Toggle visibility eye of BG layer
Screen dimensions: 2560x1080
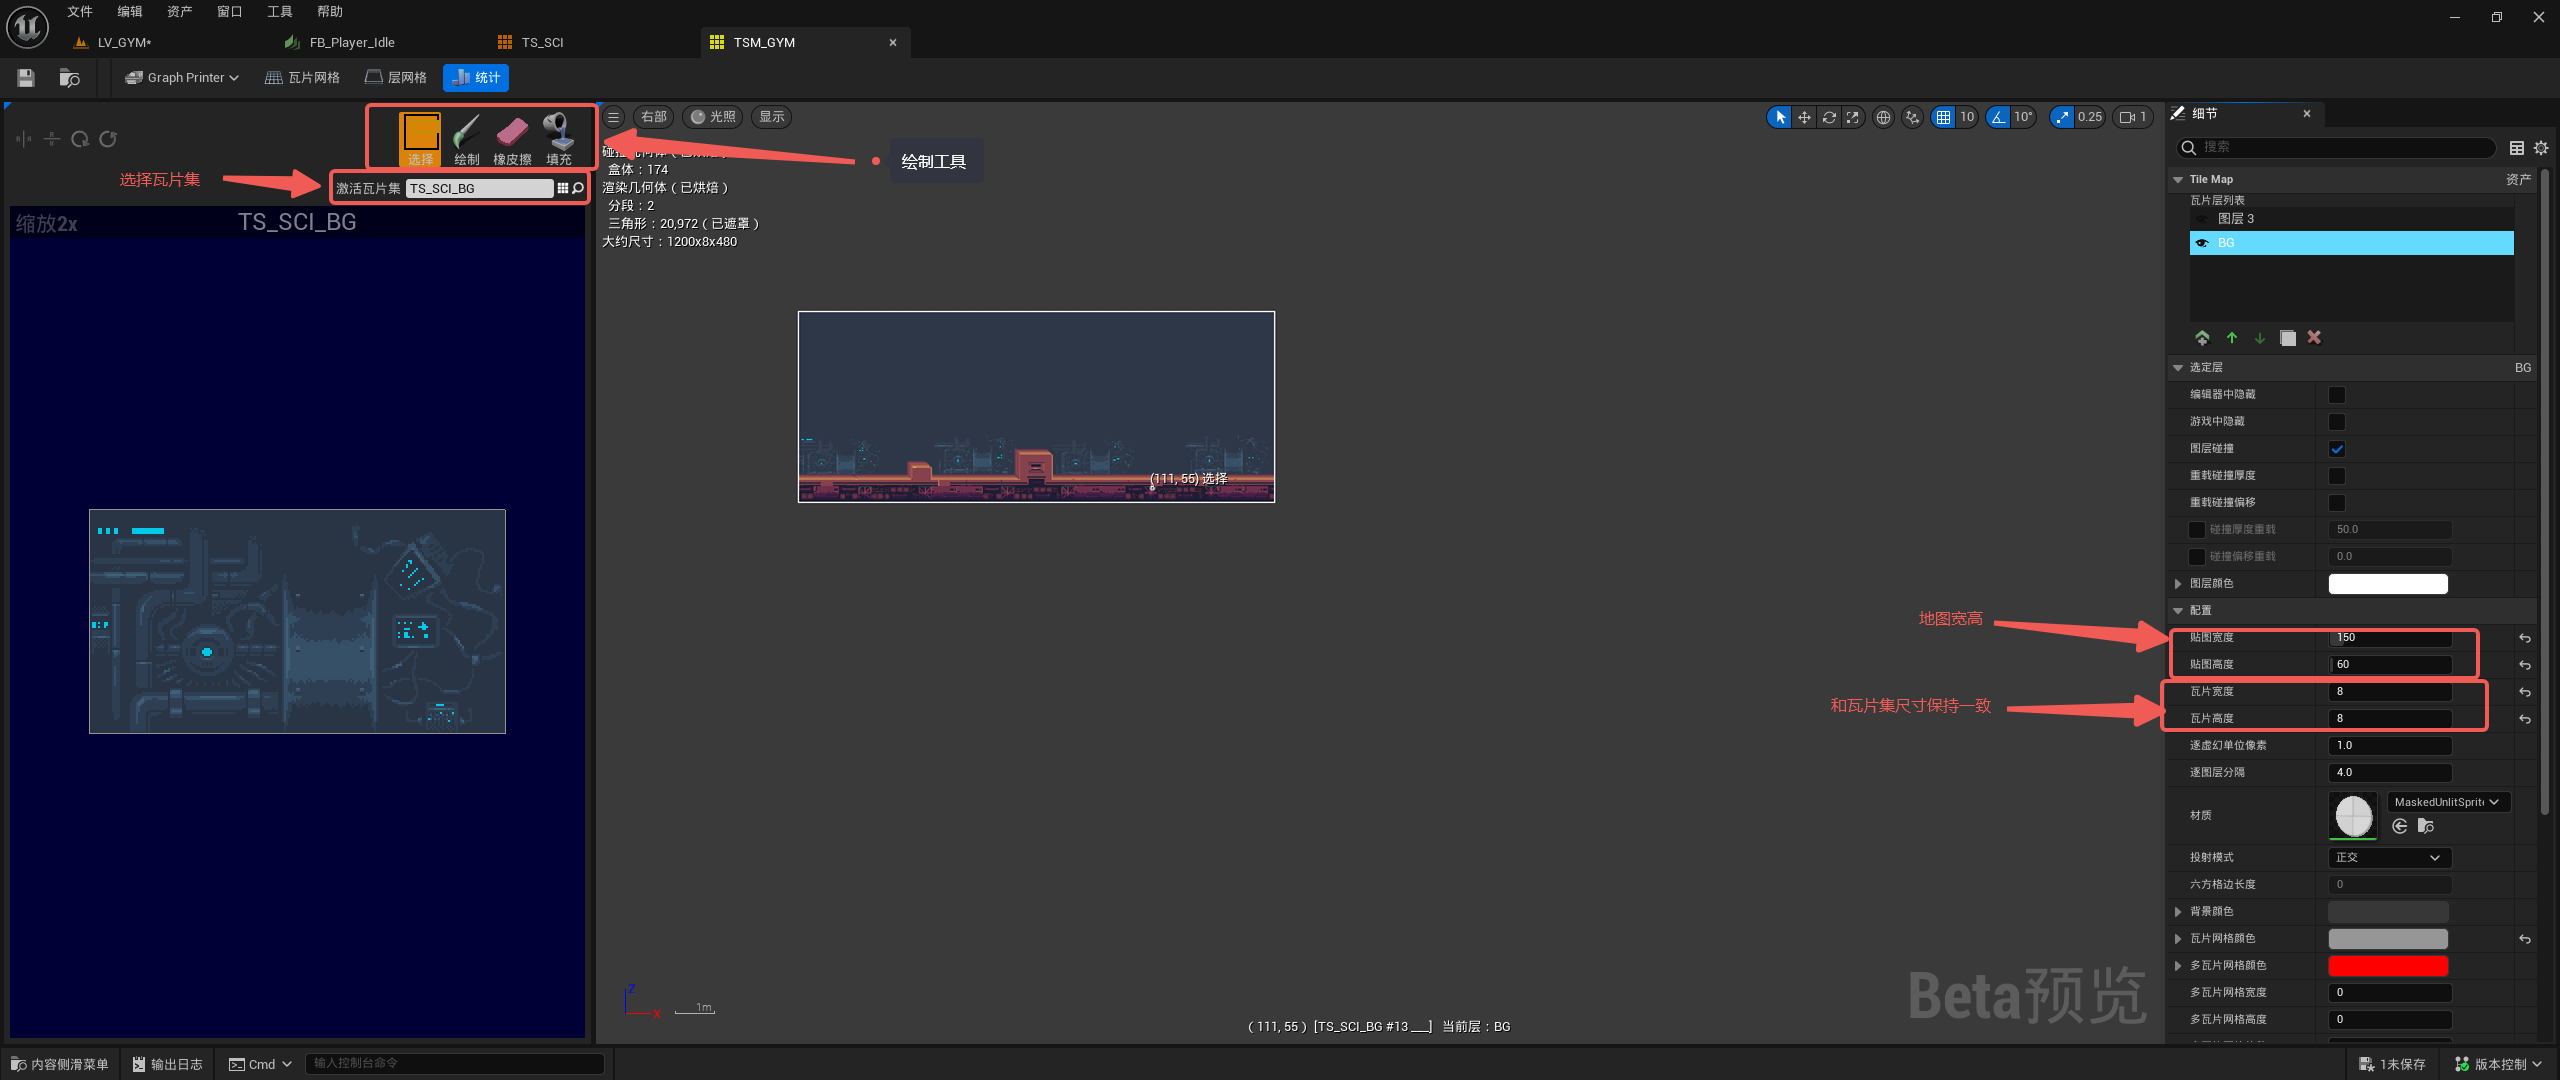(2202, 243)
